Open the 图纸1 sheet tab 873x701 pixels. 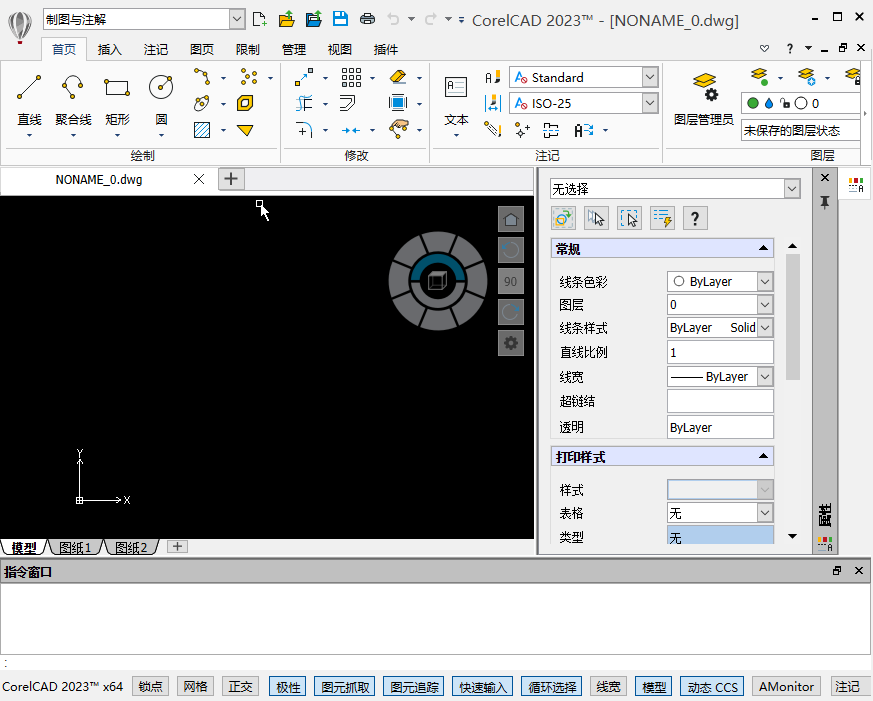[75, 548]
